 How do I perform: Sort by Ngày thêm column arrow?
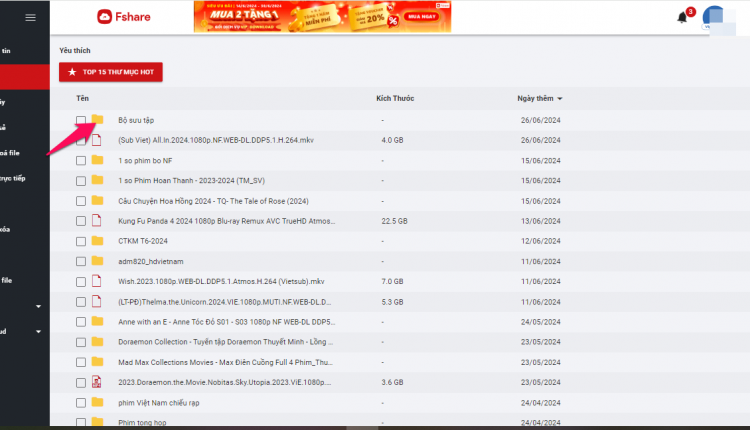coord(560,99)
